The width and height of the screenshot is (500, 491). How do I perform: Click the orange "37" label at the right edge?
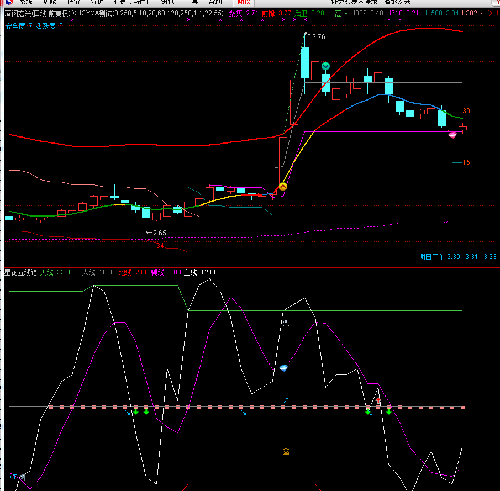[466, 110]
